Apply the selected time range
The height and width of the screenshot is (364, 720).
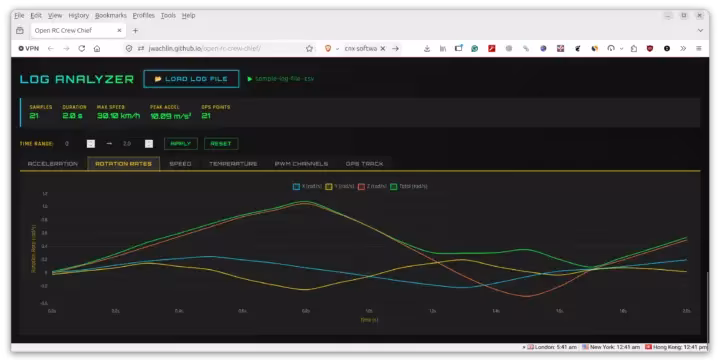181,144
